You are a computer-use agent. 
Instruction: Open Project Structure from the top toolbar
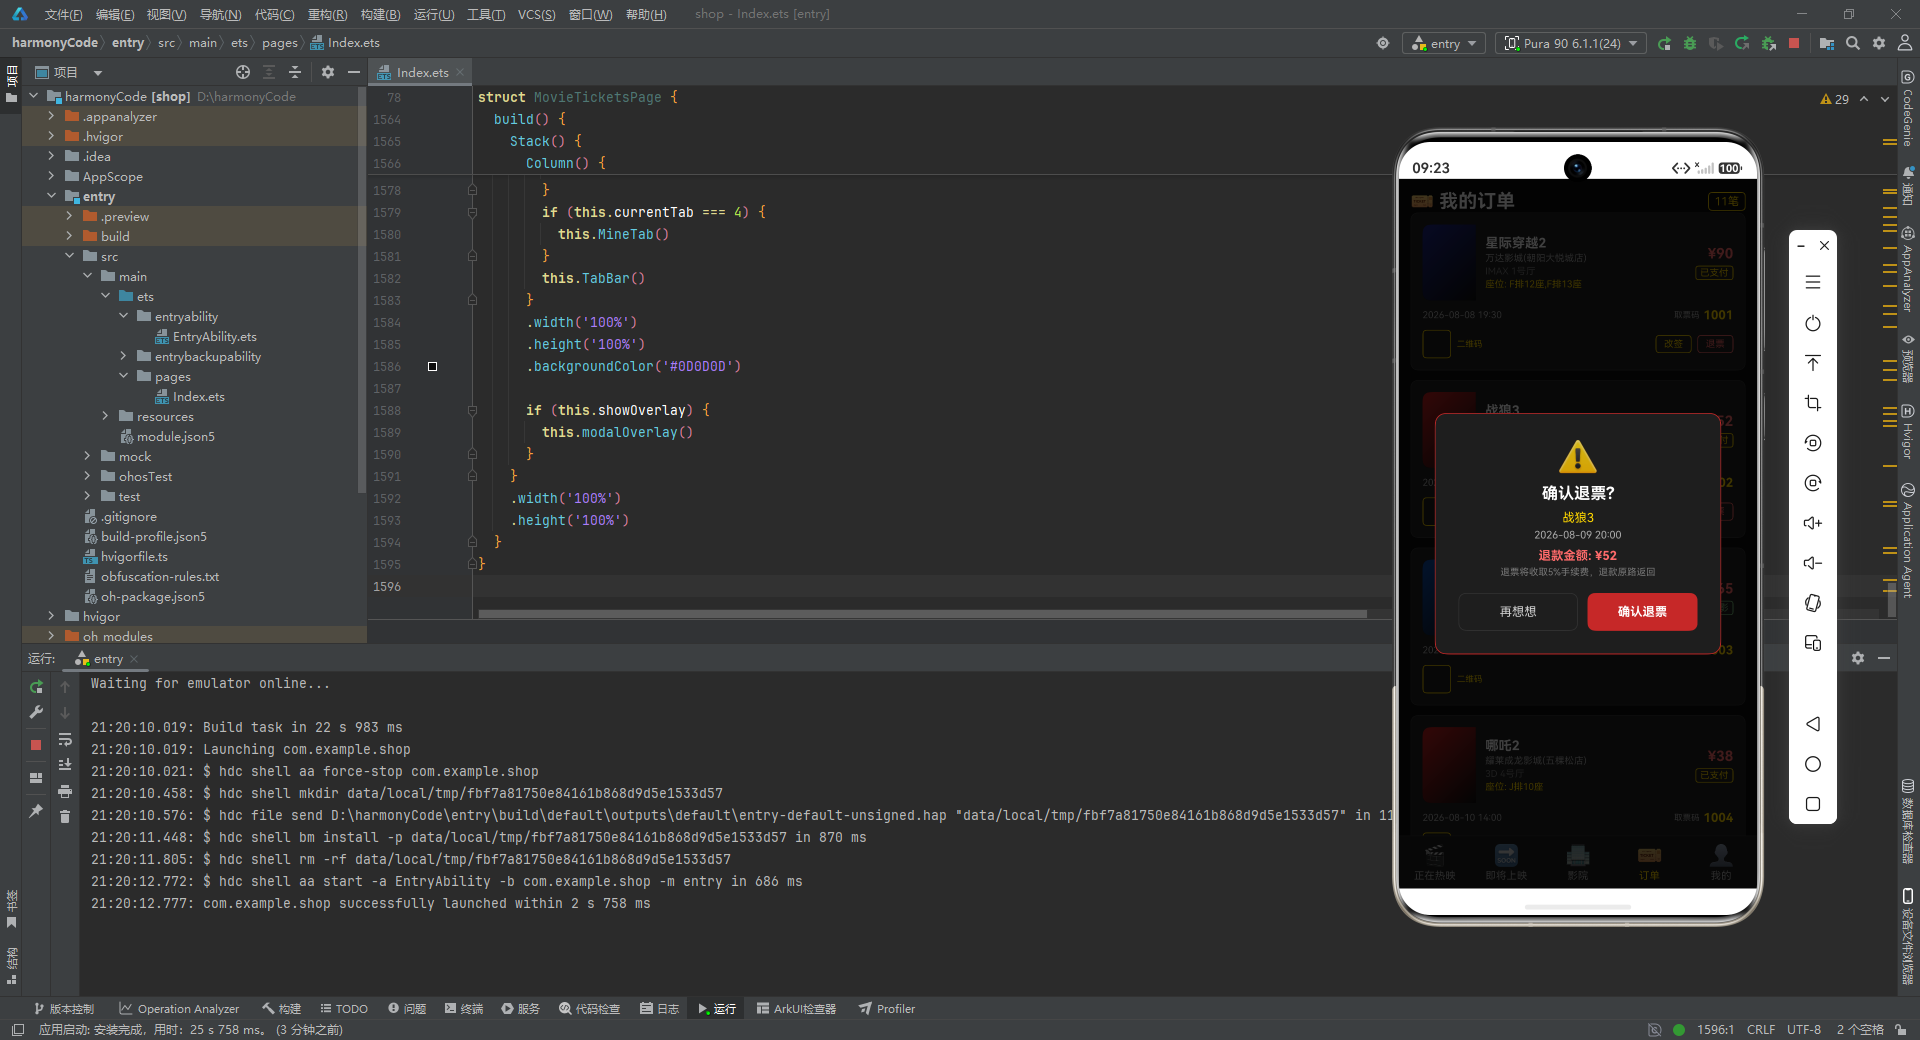[x=1827, y=44]
